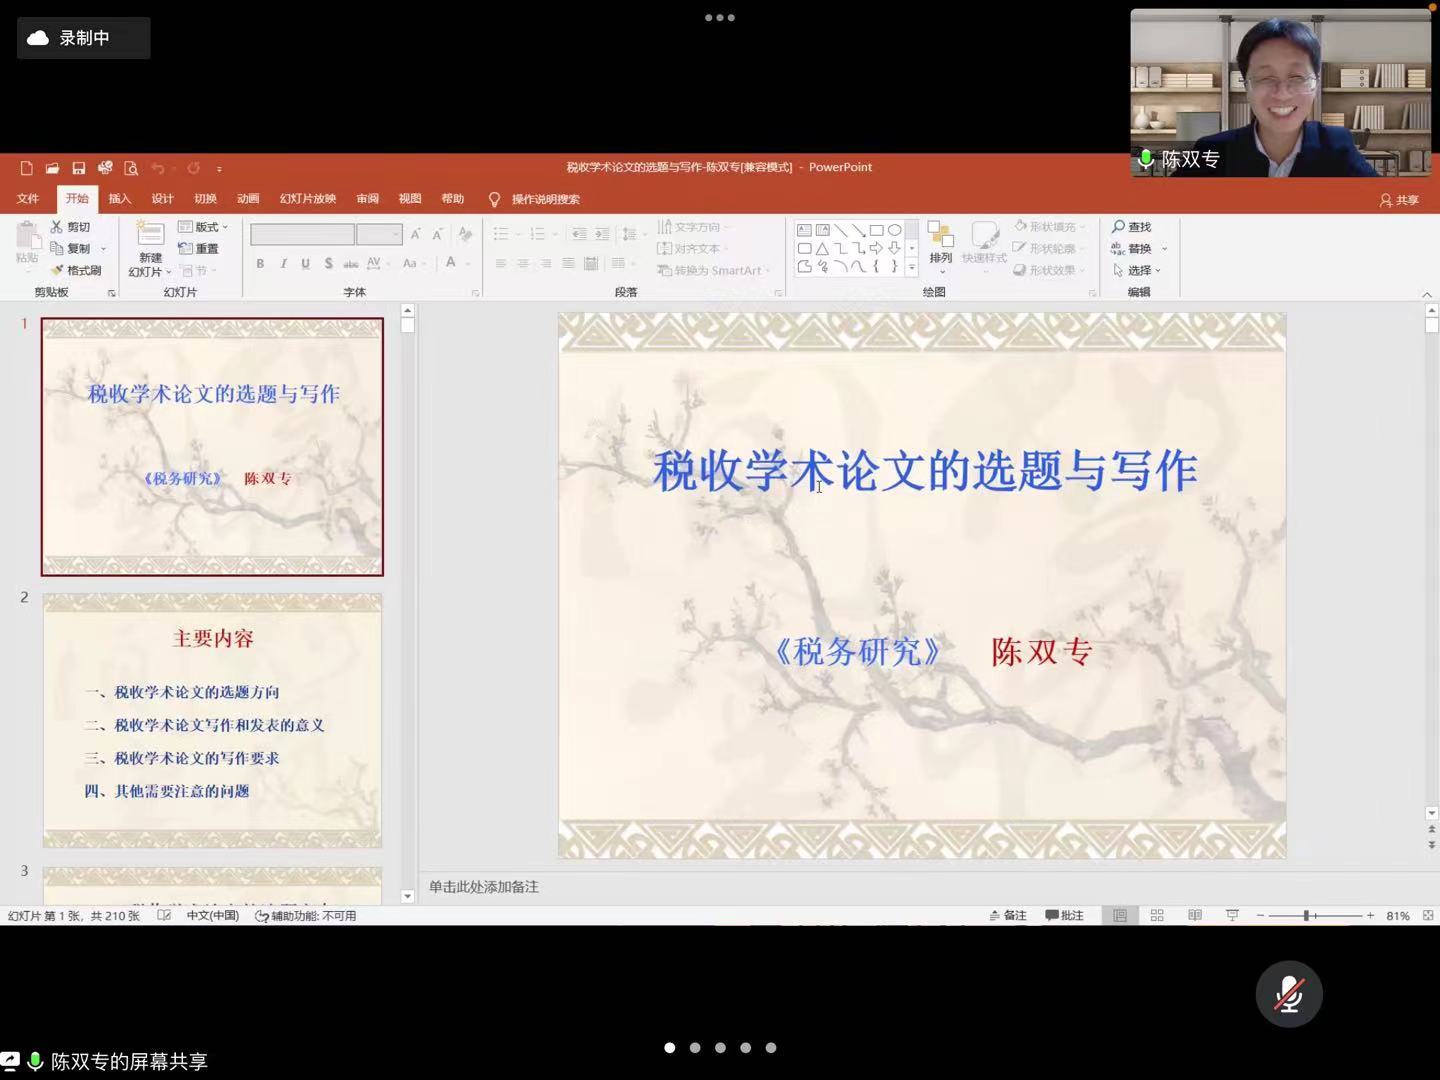Click the Share (共享) button
The height and width of the screenshot is (1080, 1440).
(x=1399, y=200)
